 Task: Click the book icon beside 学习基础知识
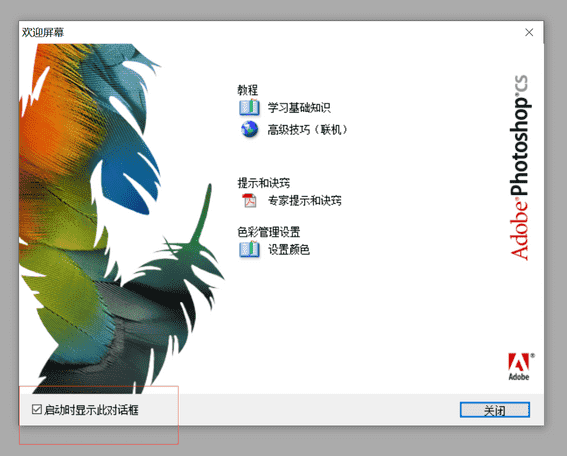pyautogui.click(x=249, y=107)
